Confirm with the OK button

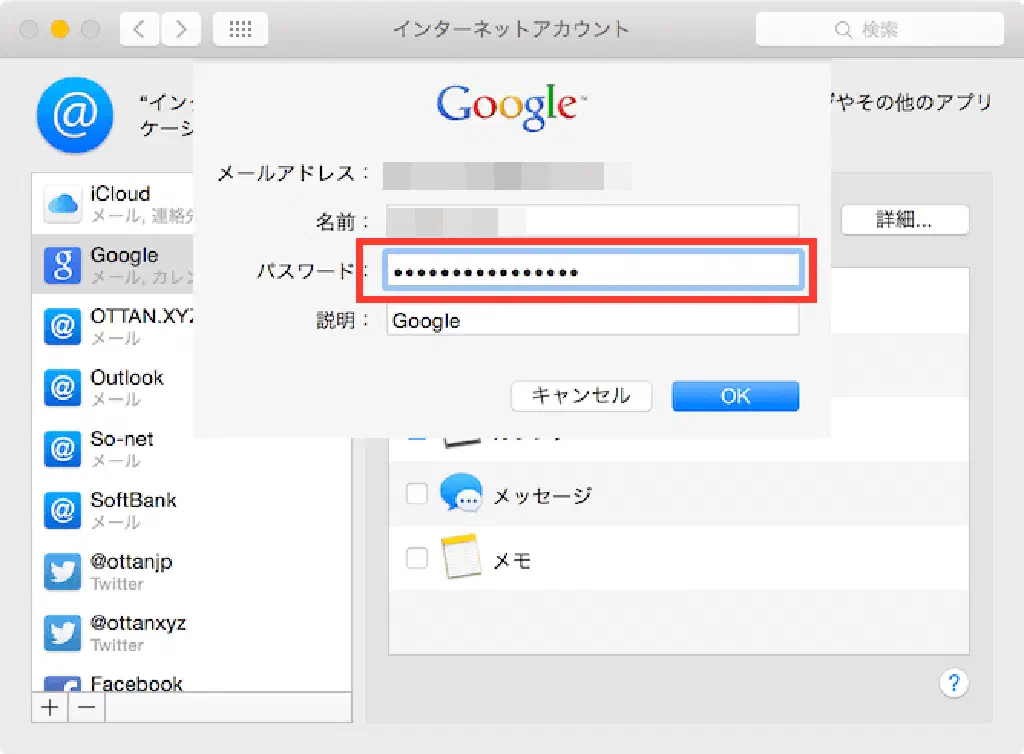click(x=735, y=396)
